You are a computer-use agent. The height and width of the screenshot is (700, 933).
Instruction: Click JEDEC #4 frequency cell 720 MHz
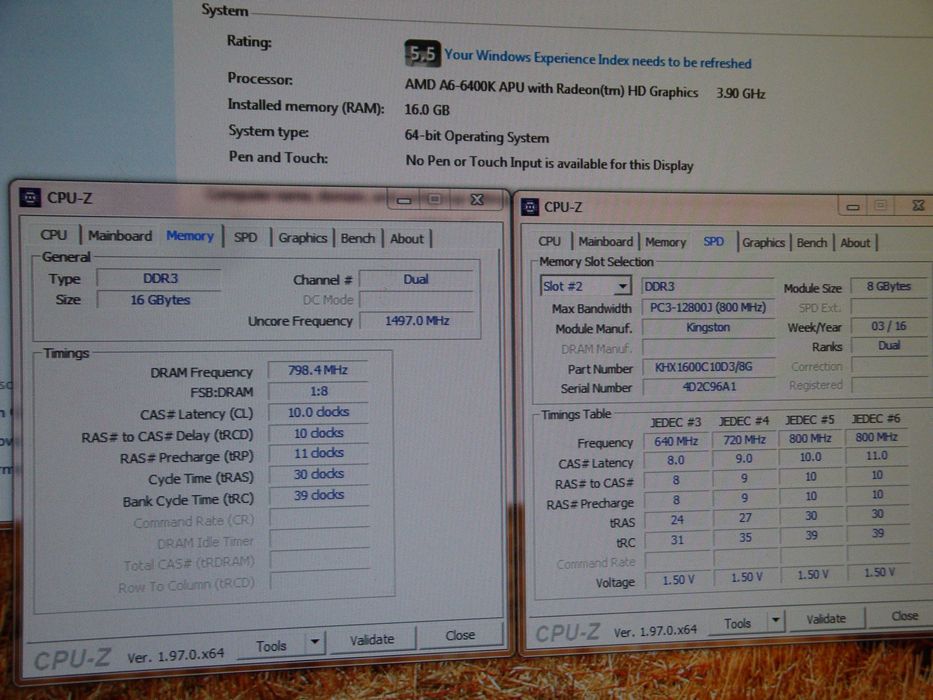(x=744, y=440)
